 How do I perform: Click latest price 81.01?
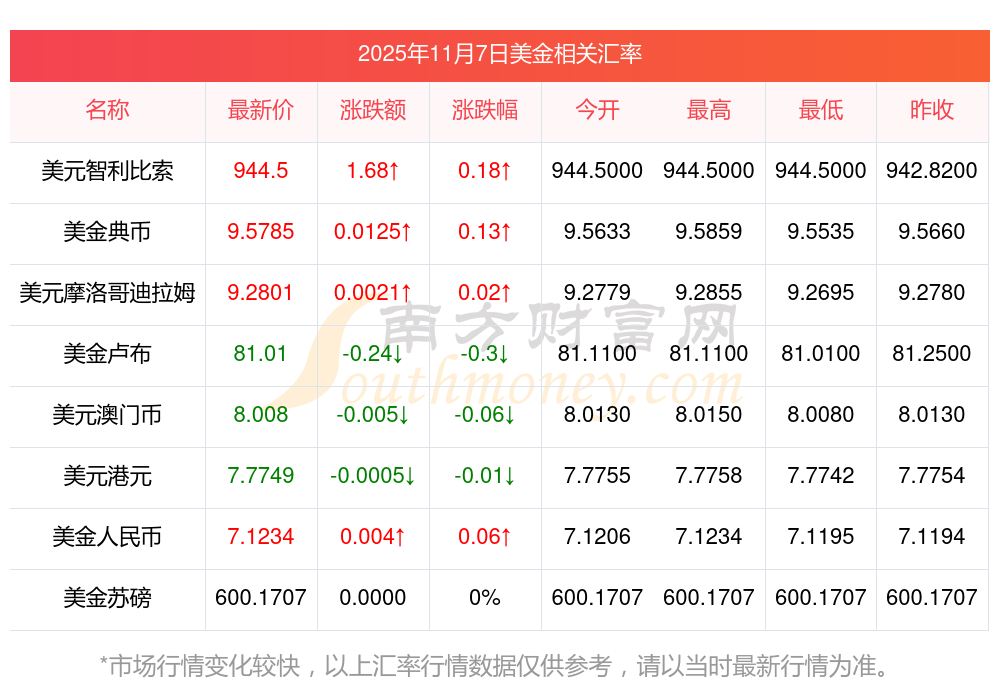point(260,353)
